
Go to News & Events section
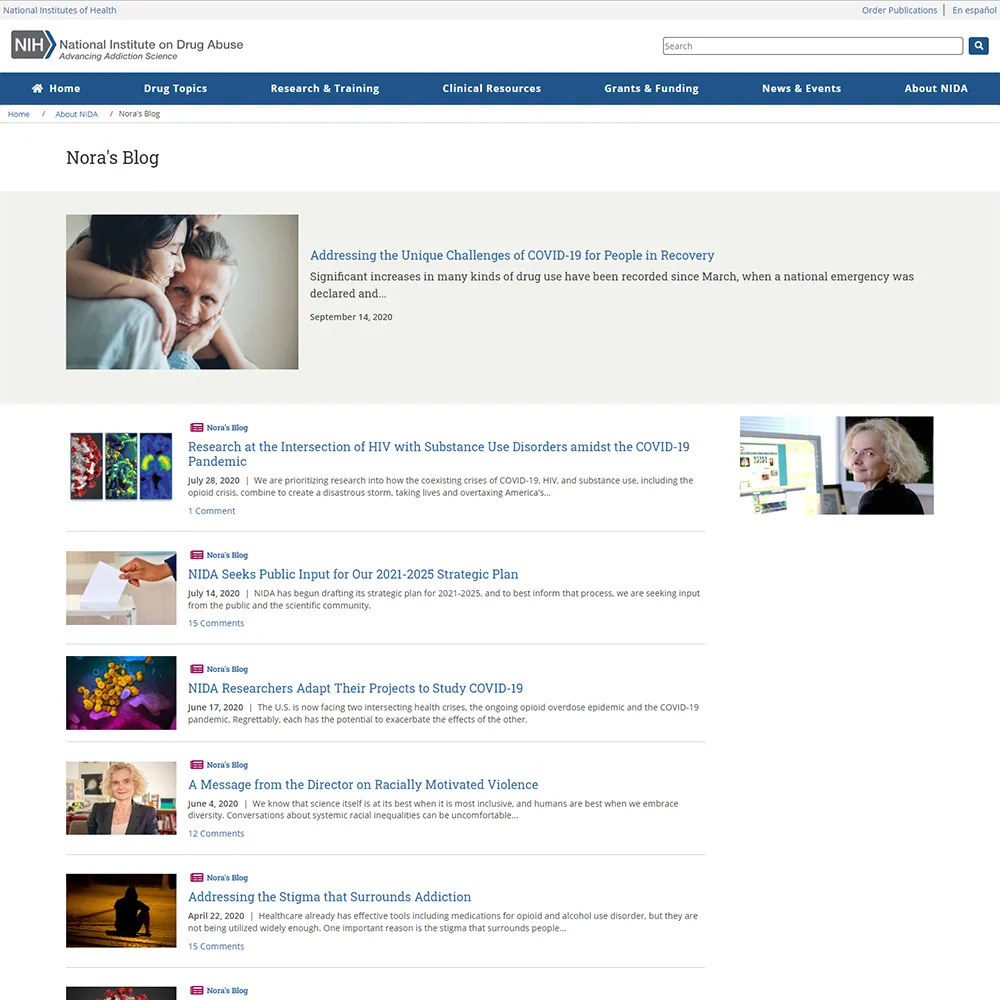pos(801,88)
